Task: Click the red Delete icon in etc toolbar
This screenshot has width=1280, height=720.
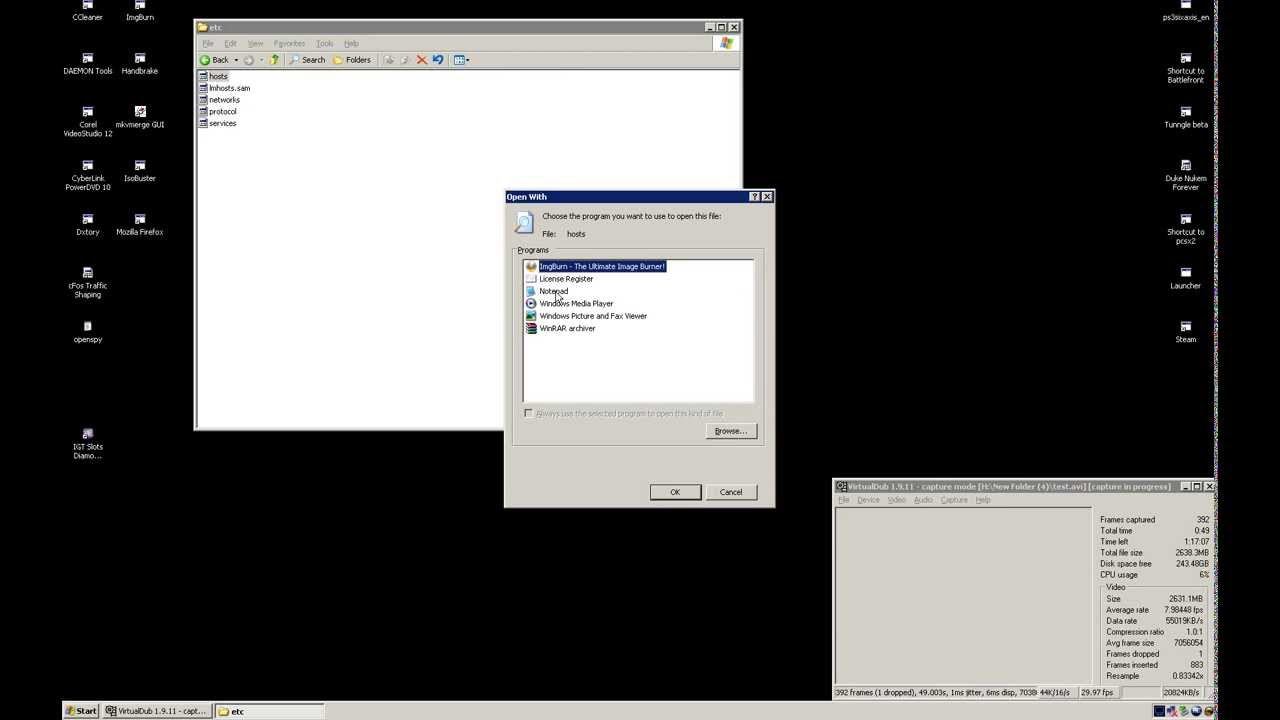Action: point(422,60)
